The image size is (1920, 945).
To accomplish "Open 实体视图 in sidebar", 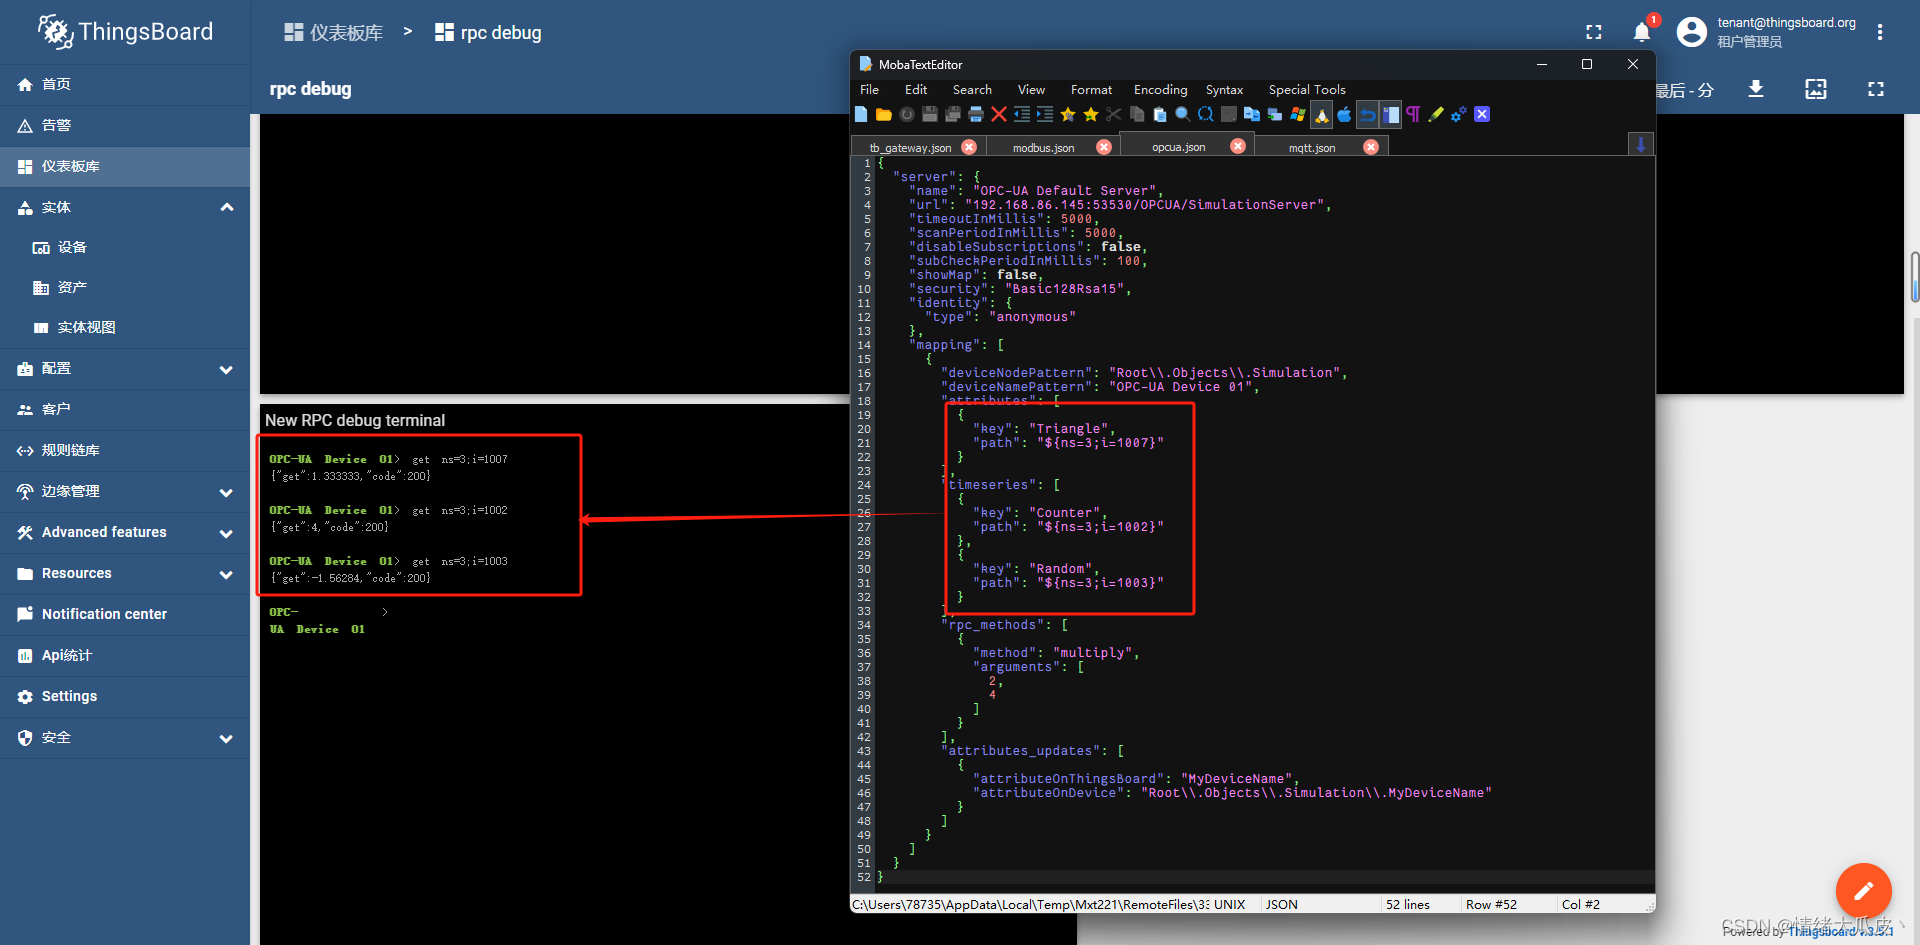I will point(125,328).
